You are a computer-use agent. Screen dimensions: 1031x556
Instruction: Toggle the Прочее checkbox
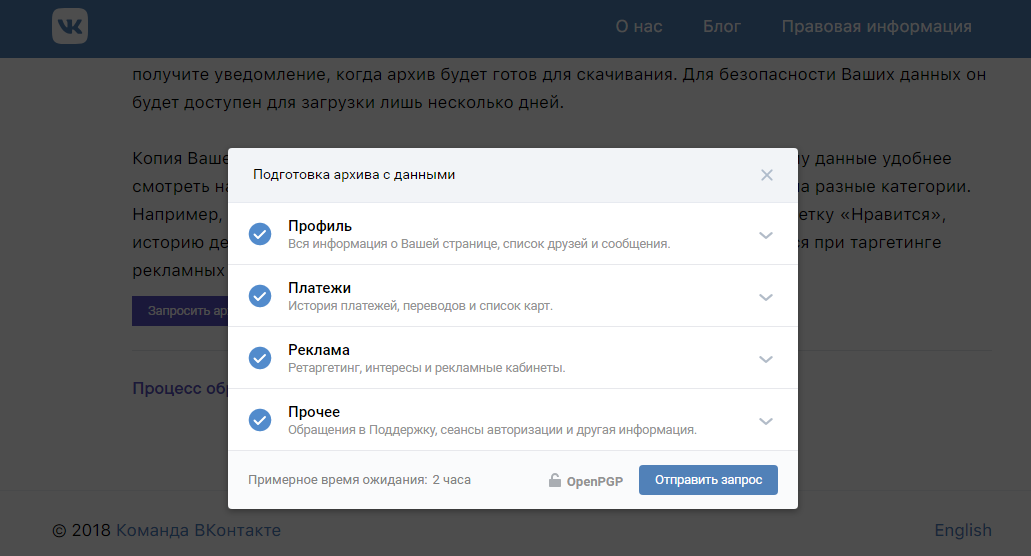(260, 420)
